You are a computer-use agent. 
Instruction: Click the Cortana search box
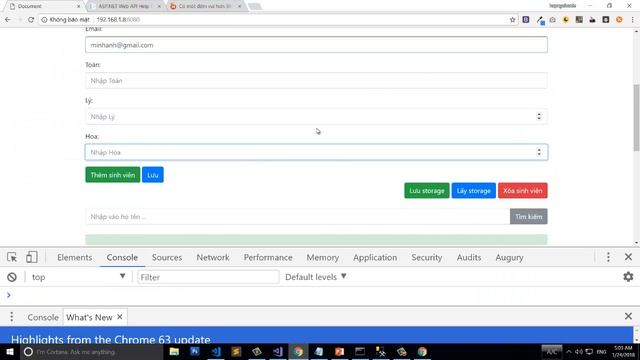(92, 351)
